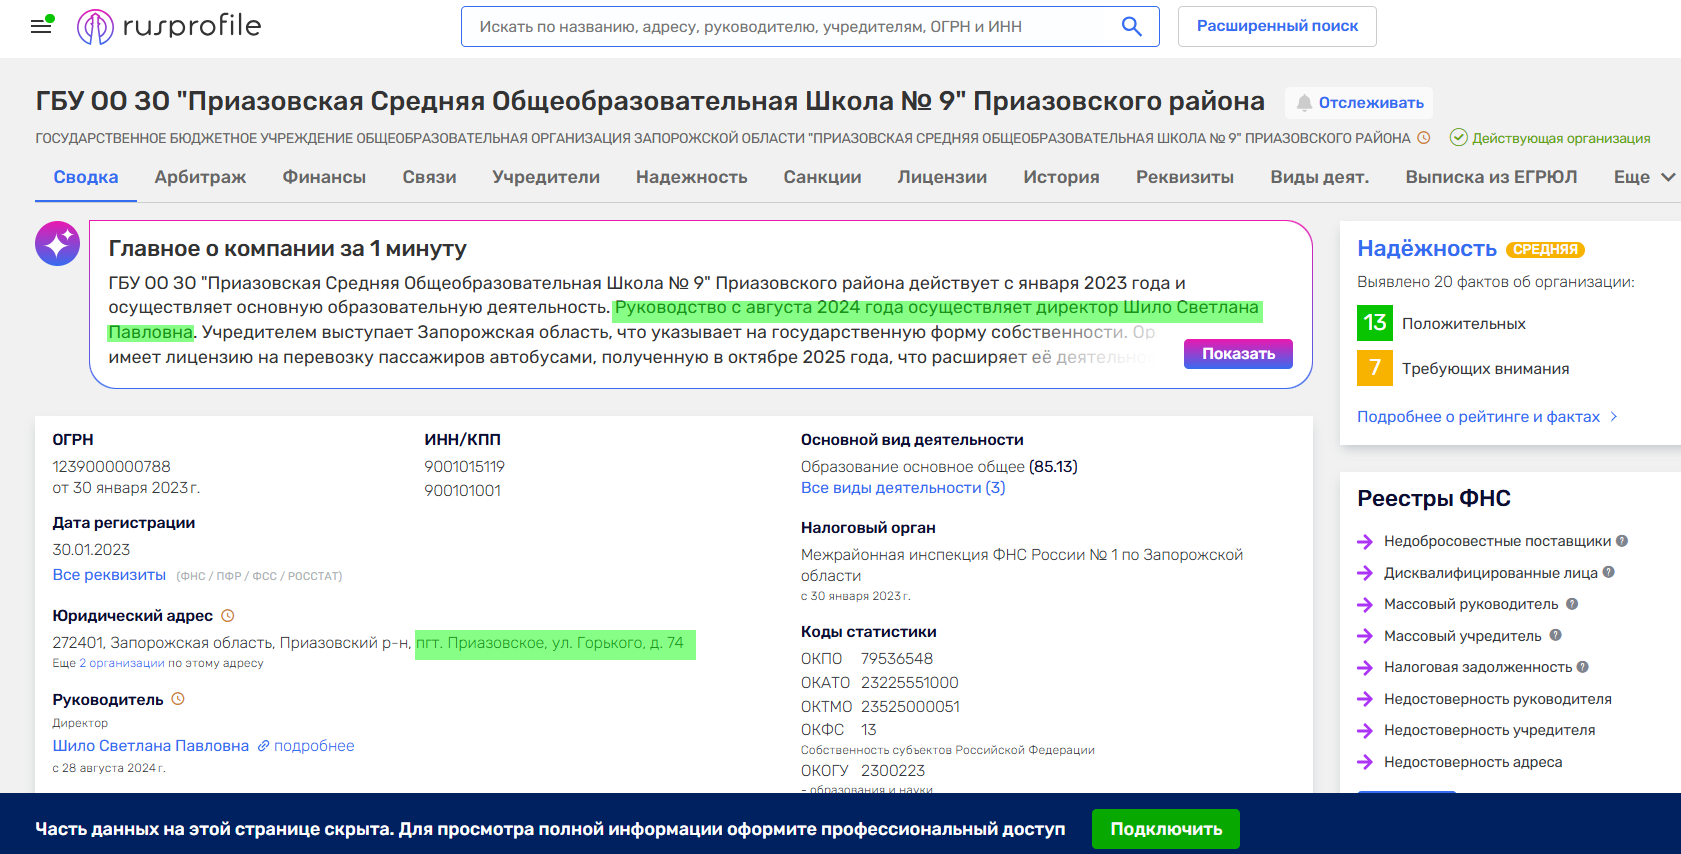Open the Выписка из ЕГРЮЛ tab
This screenshot has height=854, width=1681.
[x=1491, y=177]
